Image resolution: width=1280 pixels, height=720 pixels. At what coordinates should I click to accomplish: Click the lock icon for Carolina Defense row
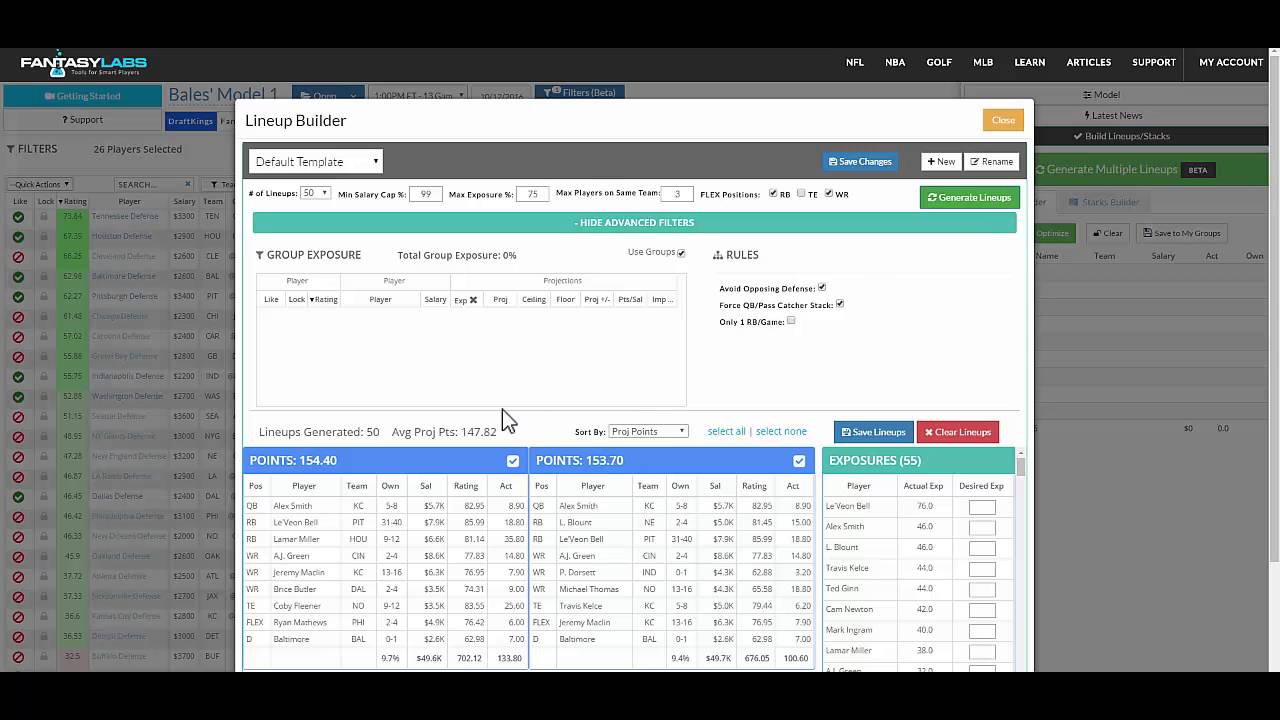click(x=44, y=336)
